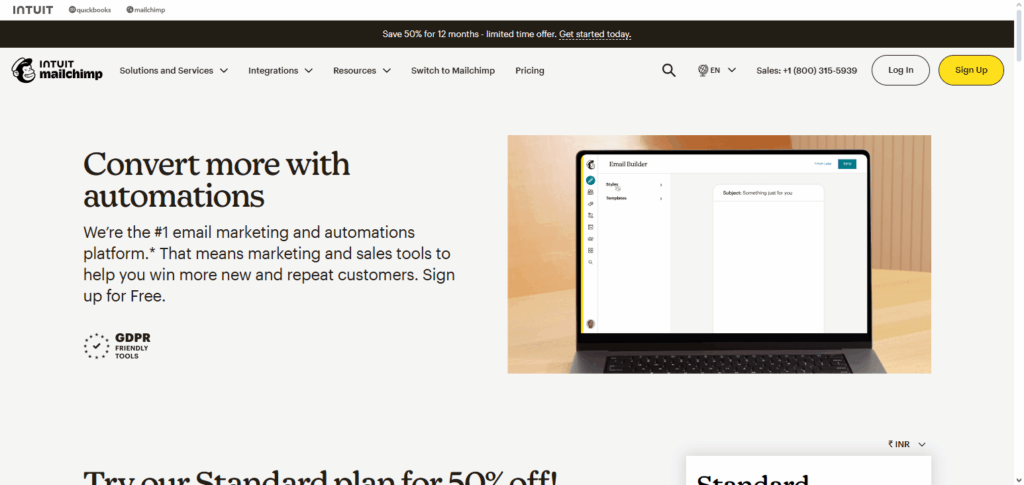Open the search magnifier icon

click(x=668, y=70)
